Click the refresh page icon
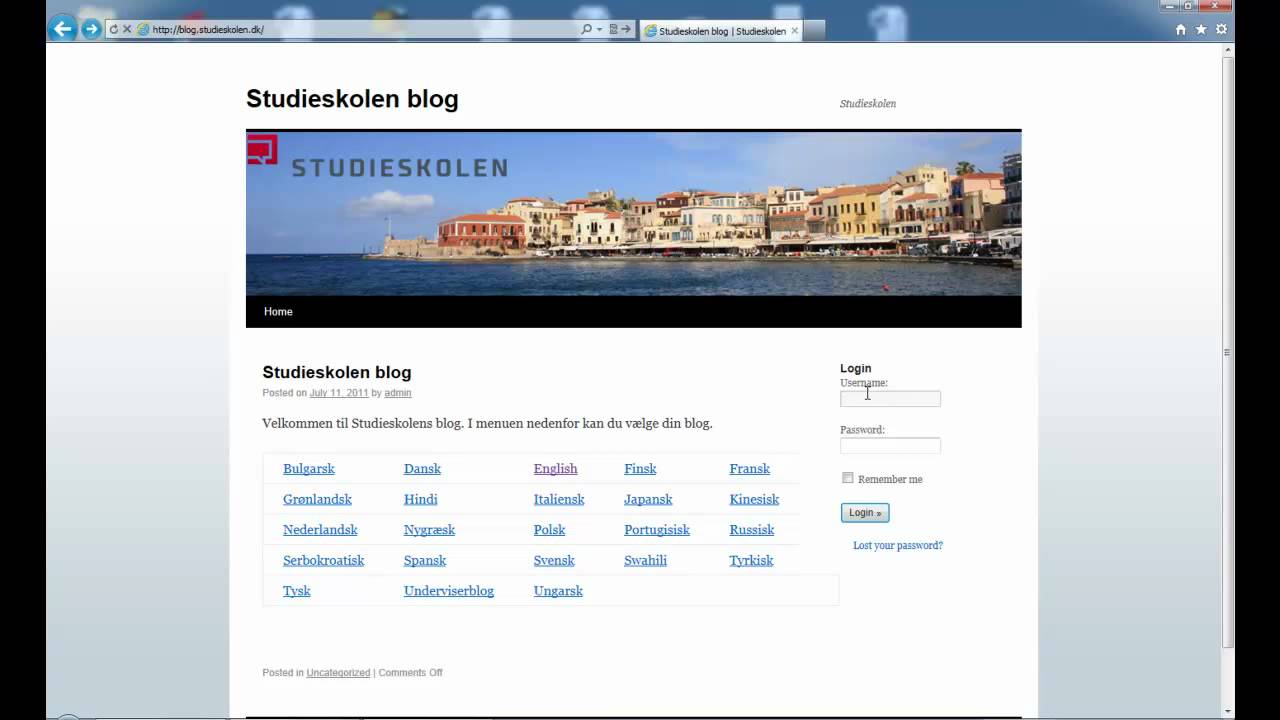This screenshot has width=1280, height=720. [x=113, y=30]
